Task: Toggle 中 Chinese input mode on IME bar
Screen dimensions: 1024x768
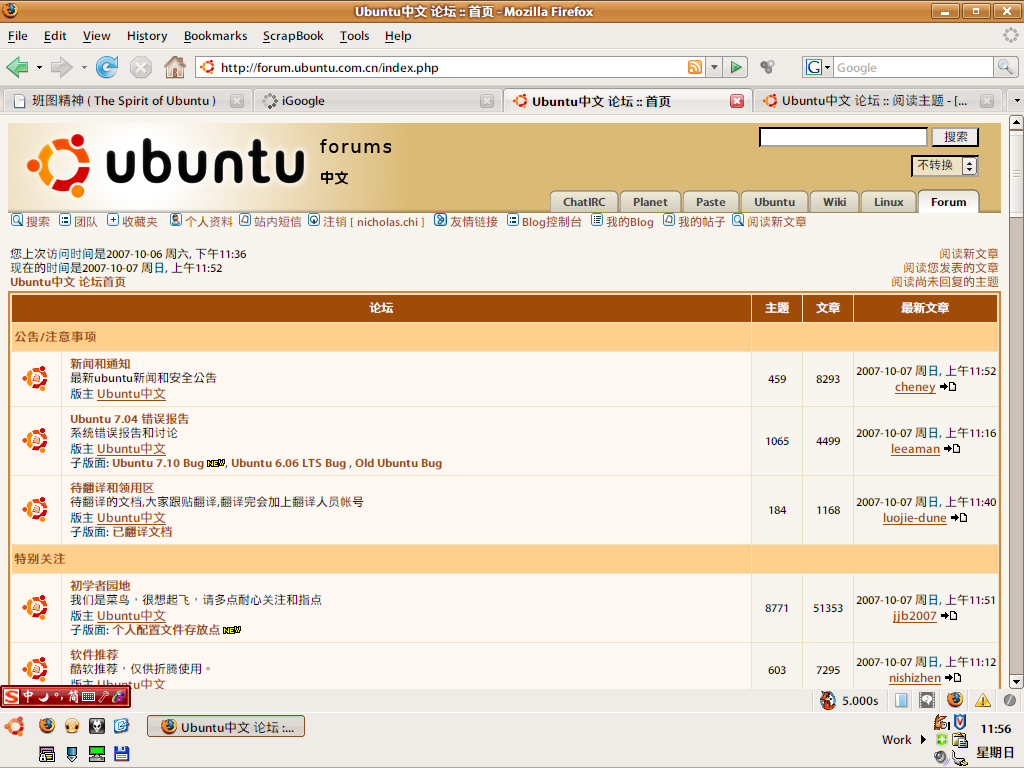Action: (x=28, y=696)
